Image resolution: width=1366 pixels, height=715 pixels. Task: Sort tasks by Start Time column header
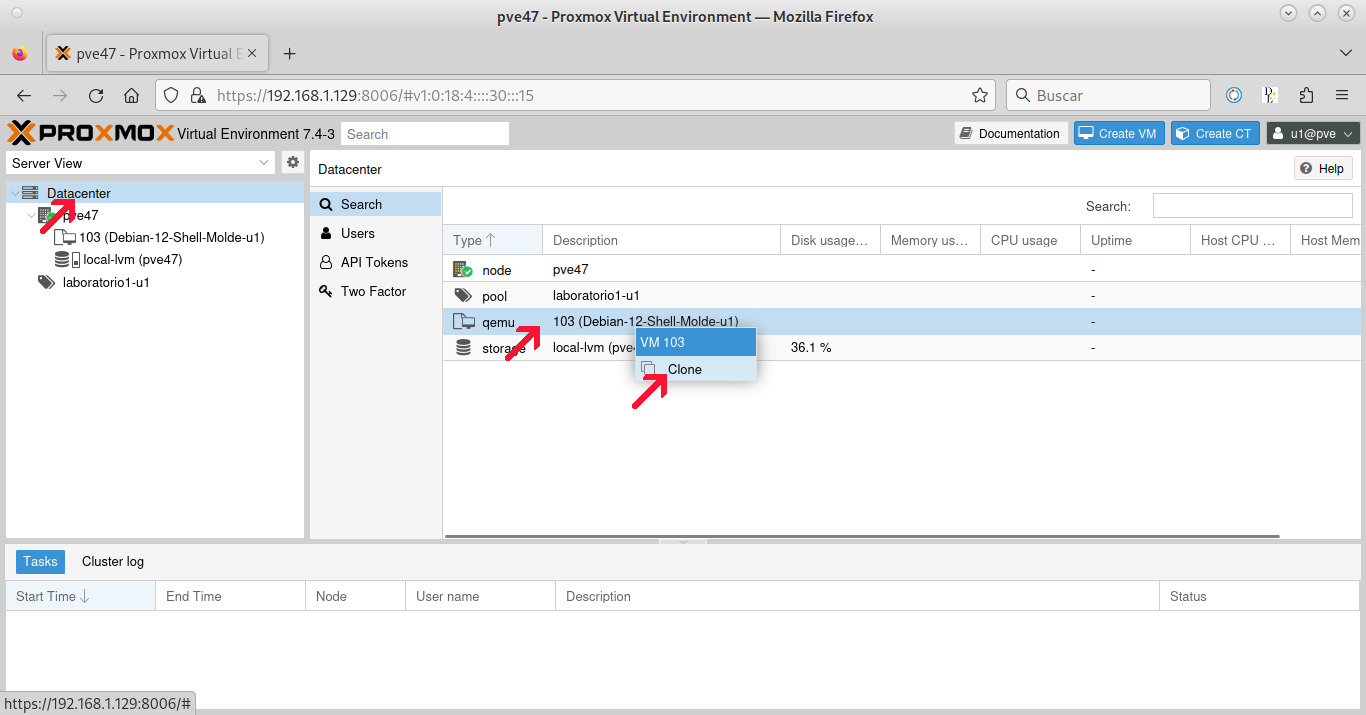coord(80,596)
